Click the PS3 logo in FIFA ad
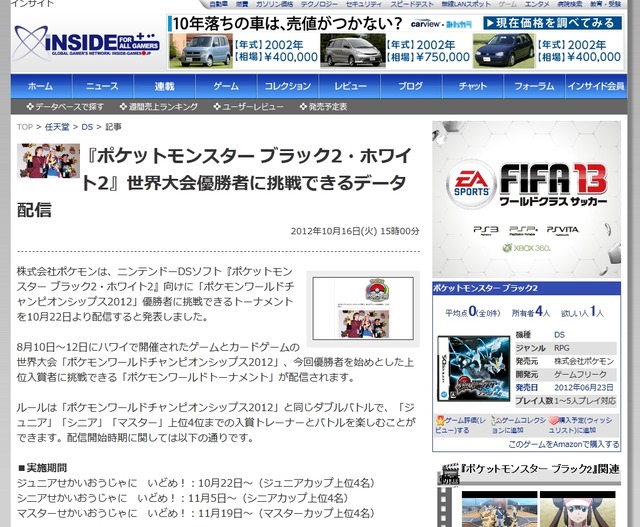 (485, 231)
